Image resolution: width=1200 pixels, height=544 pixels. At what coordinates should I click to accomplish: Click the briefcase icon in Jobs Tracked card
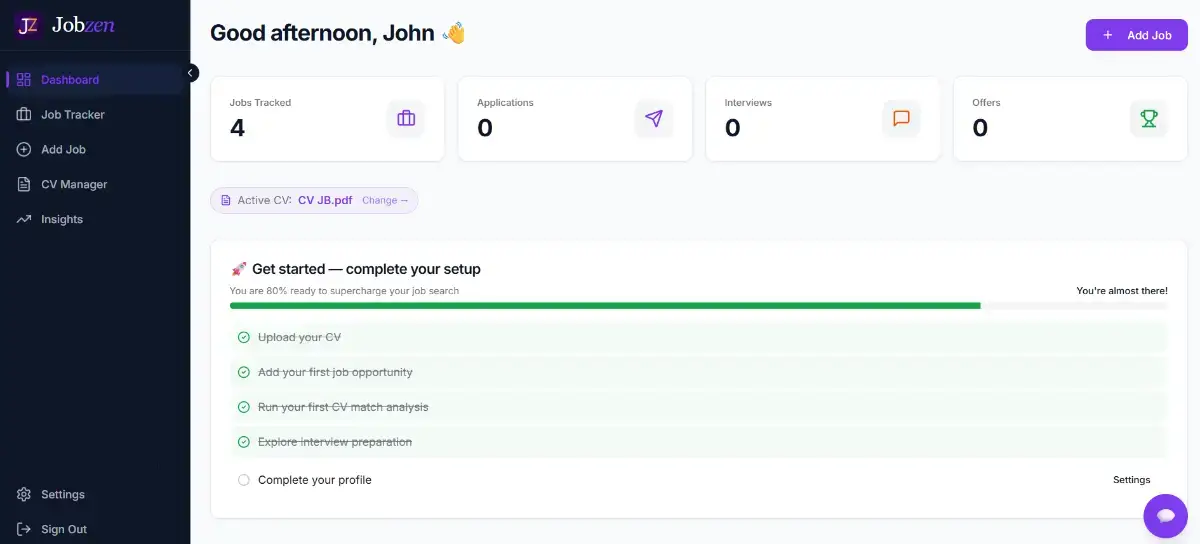406,119
